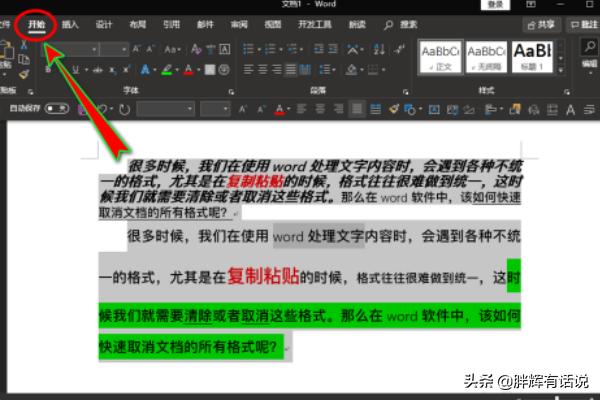
Task: Click the Borders icon in paragraph group
Action: [x=373, y=70]
